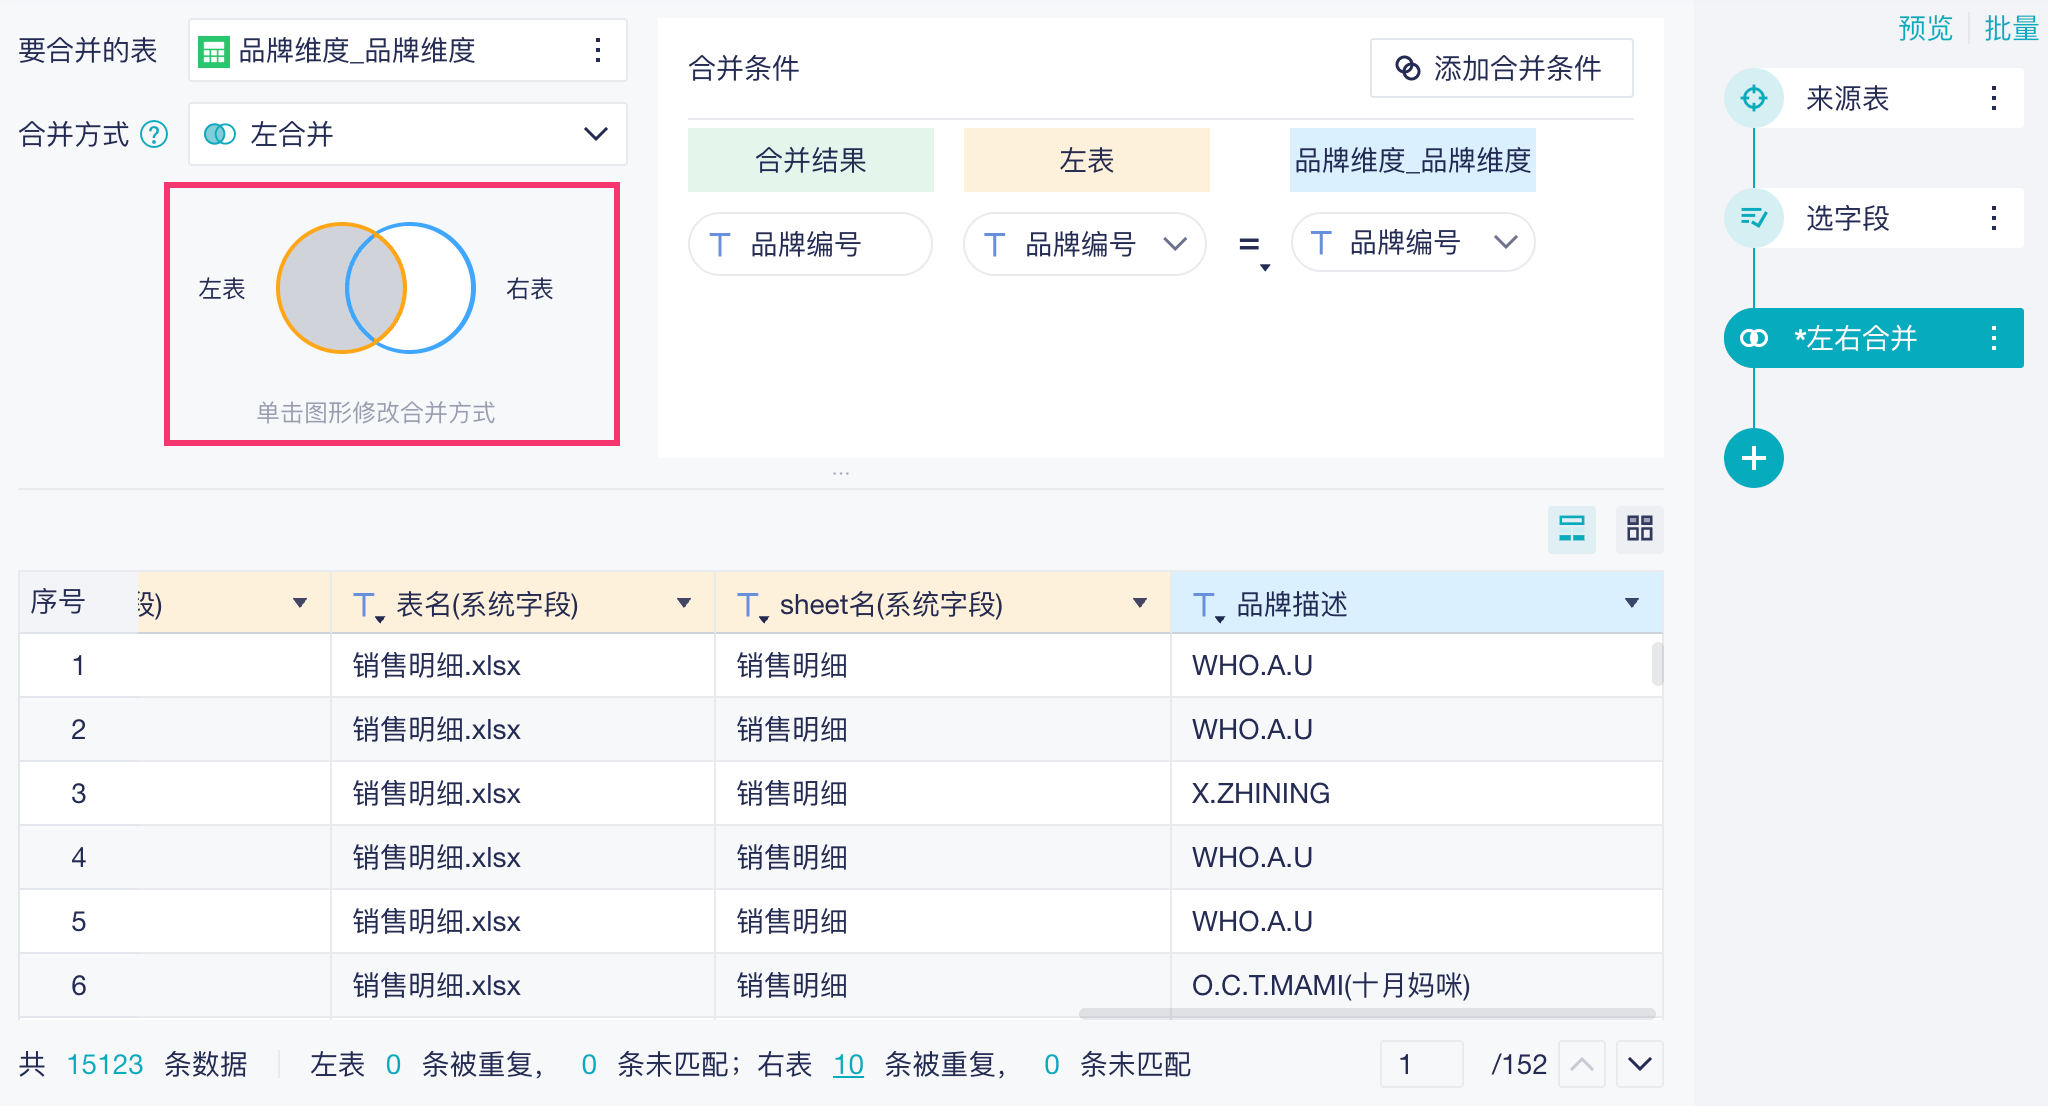Add a new step with plus button

click(x=1753, y=458)
